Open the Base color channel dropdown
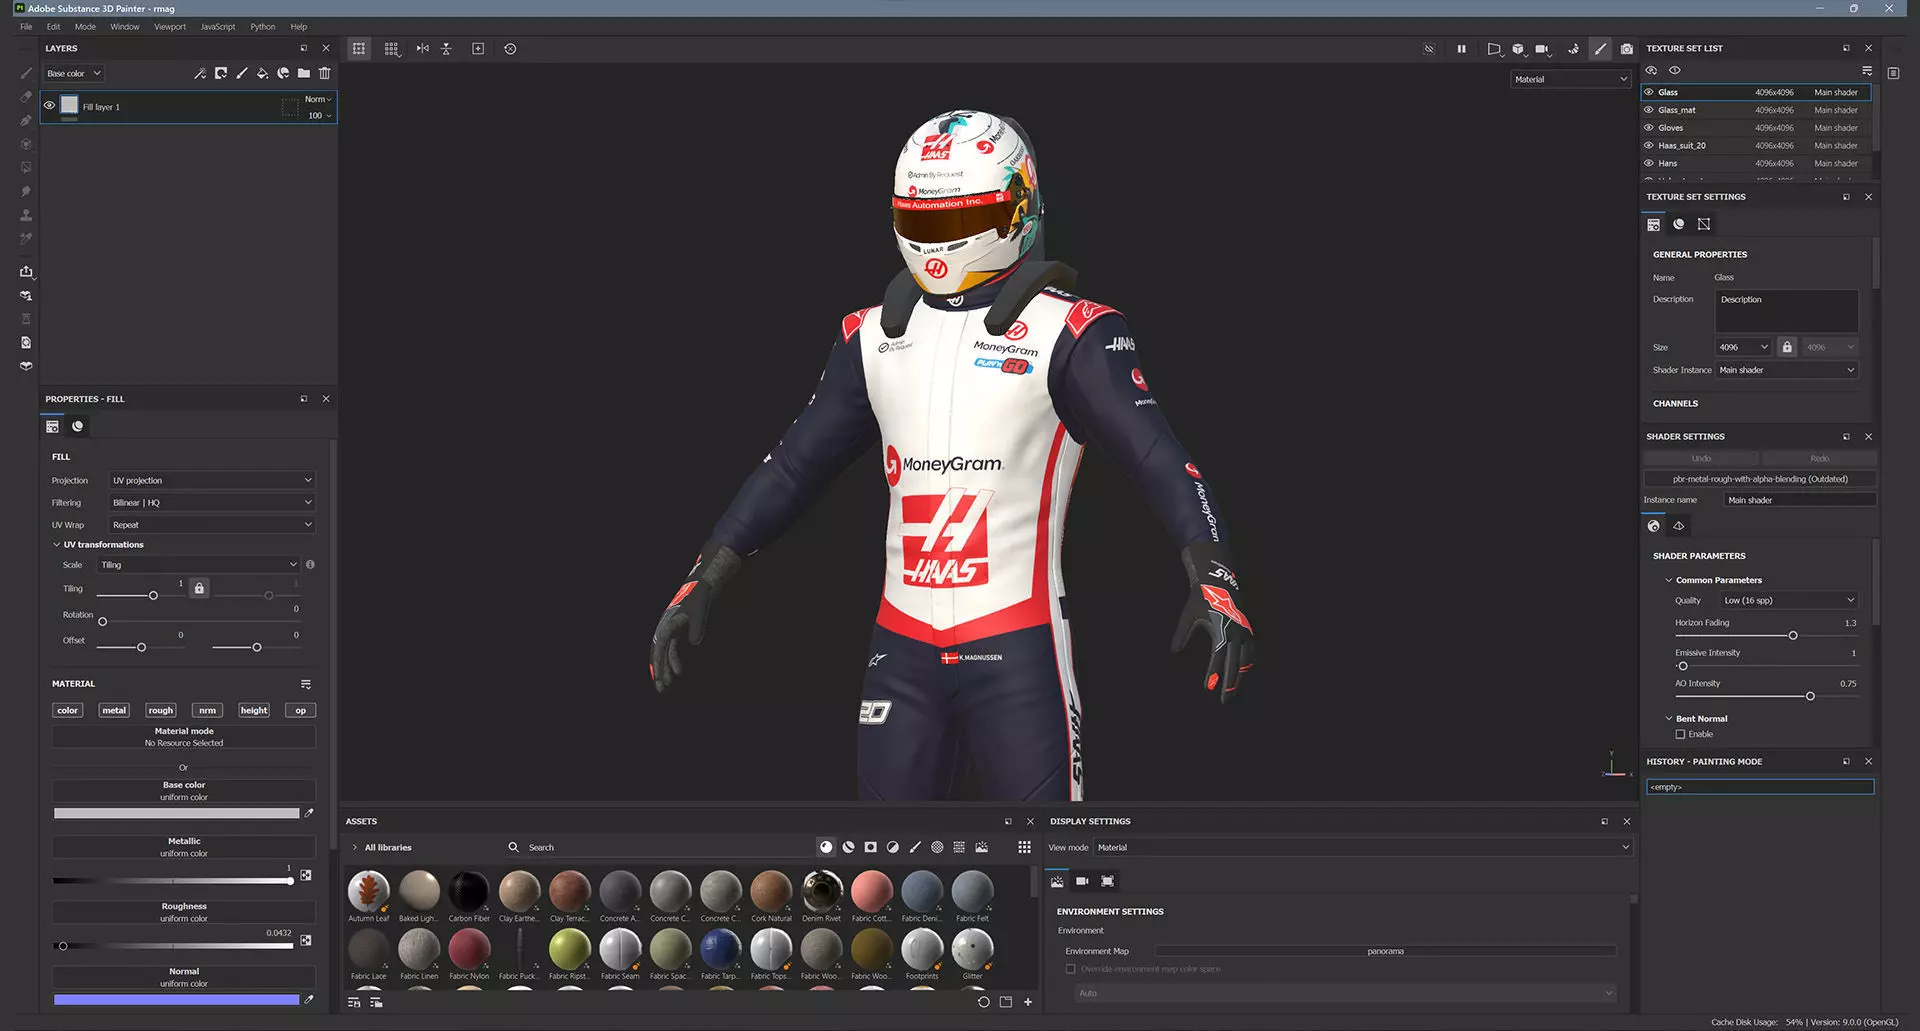Screen dimensions: 1920x1031 click(74, 73)
